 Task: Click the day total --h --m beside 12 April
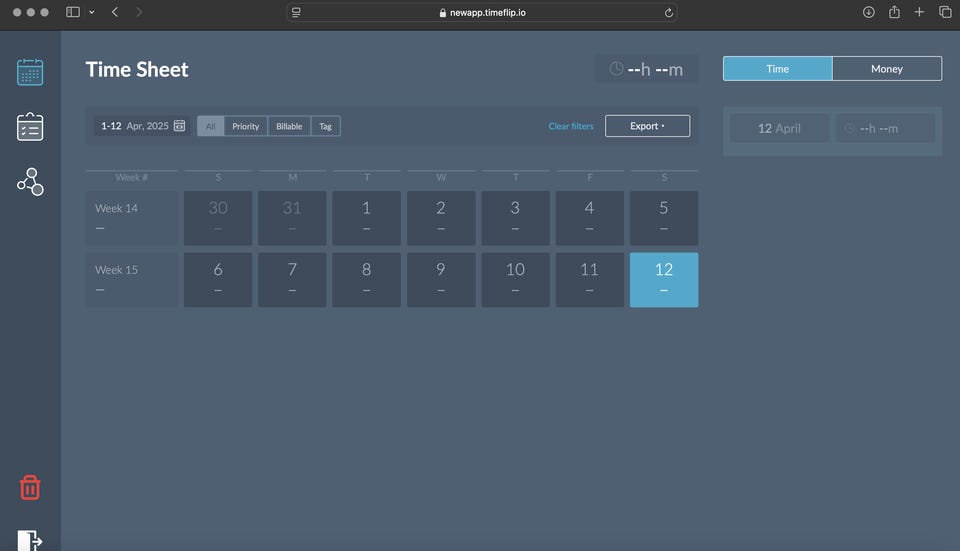coord(885,128)
